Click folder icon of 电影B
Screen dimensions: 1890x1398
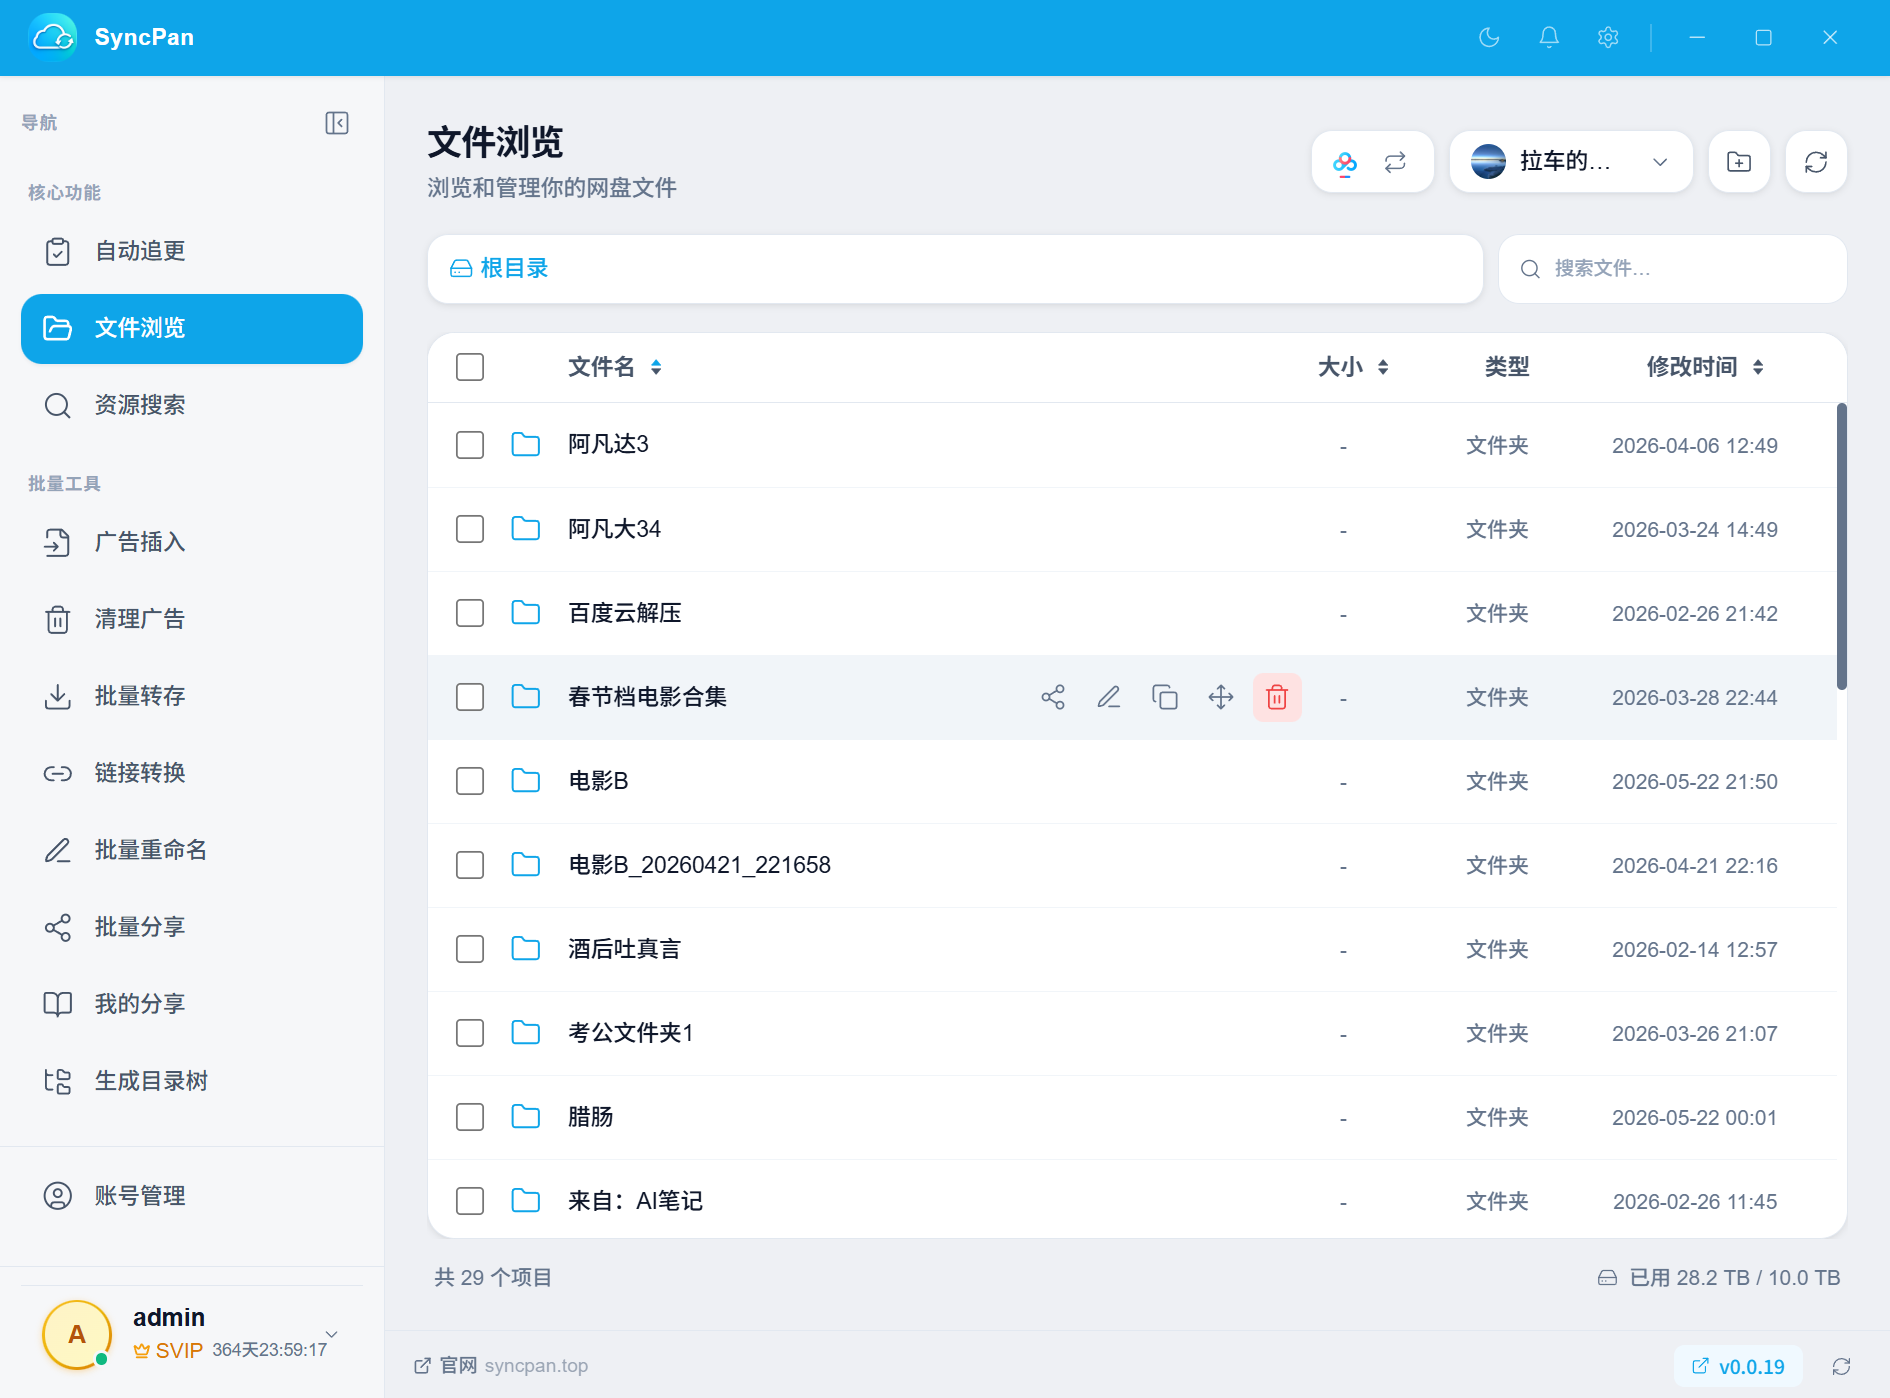pyautogui.click(x=526, y=780)
